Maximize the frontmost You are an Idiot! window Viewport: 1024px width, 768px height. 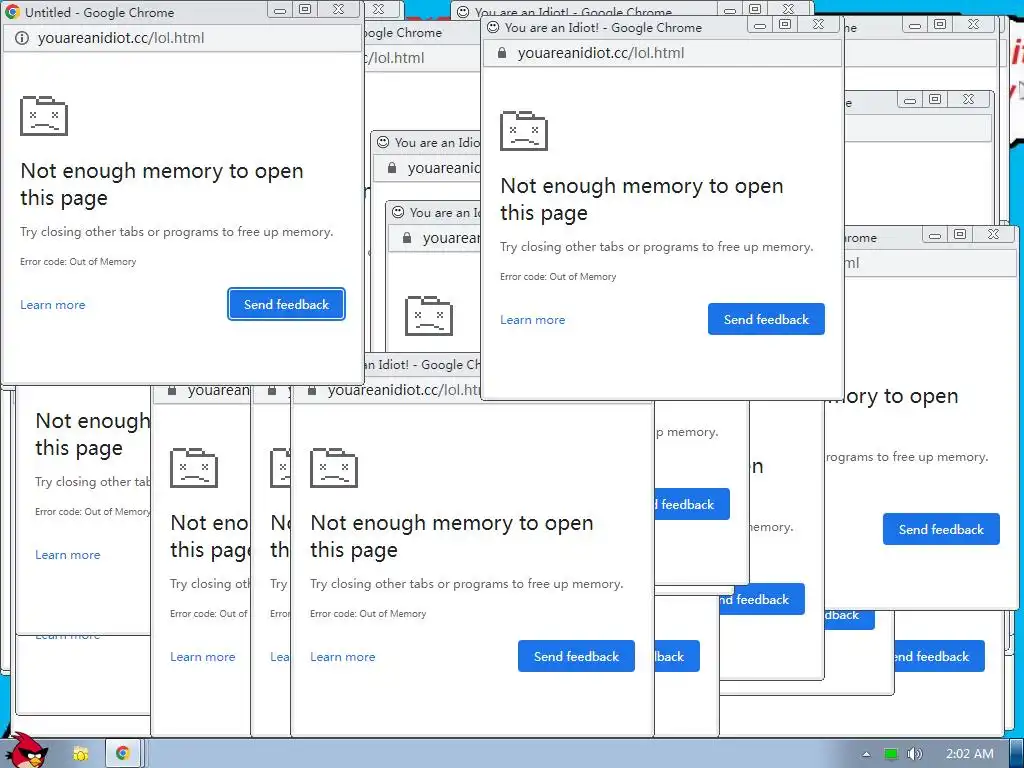click(x=785, y=25)
